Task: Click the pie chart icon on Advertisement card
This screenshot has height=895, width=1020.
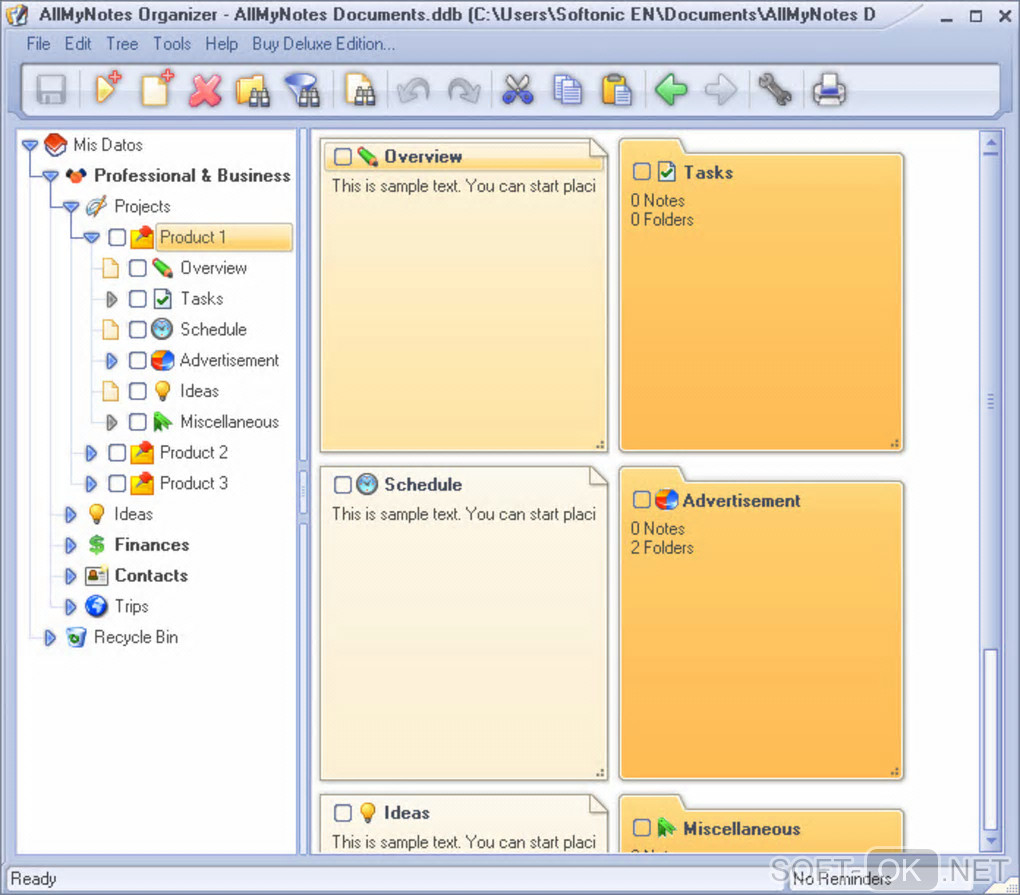Action: click(x=666, y=500)
